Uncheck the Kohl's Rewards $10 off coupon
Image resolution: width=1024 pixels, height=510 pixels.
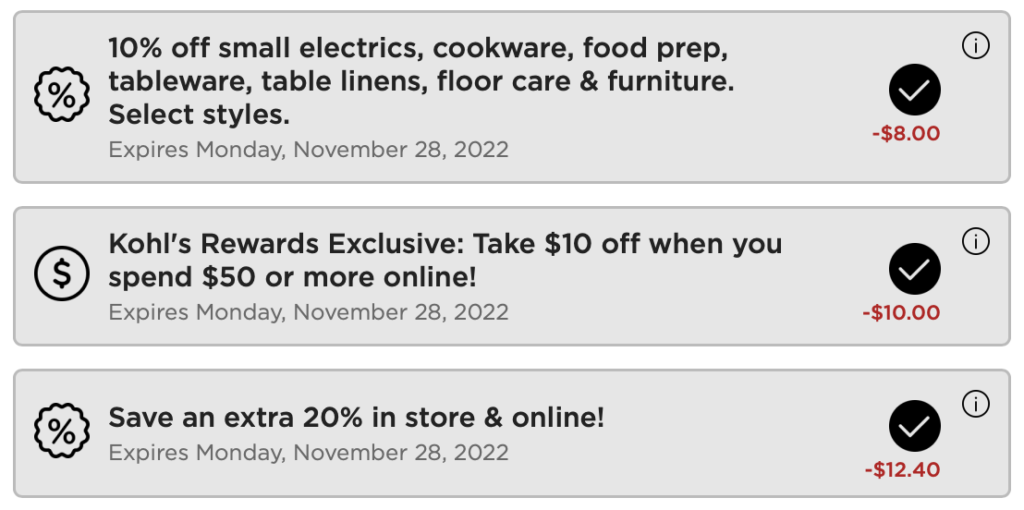[914, 269]
